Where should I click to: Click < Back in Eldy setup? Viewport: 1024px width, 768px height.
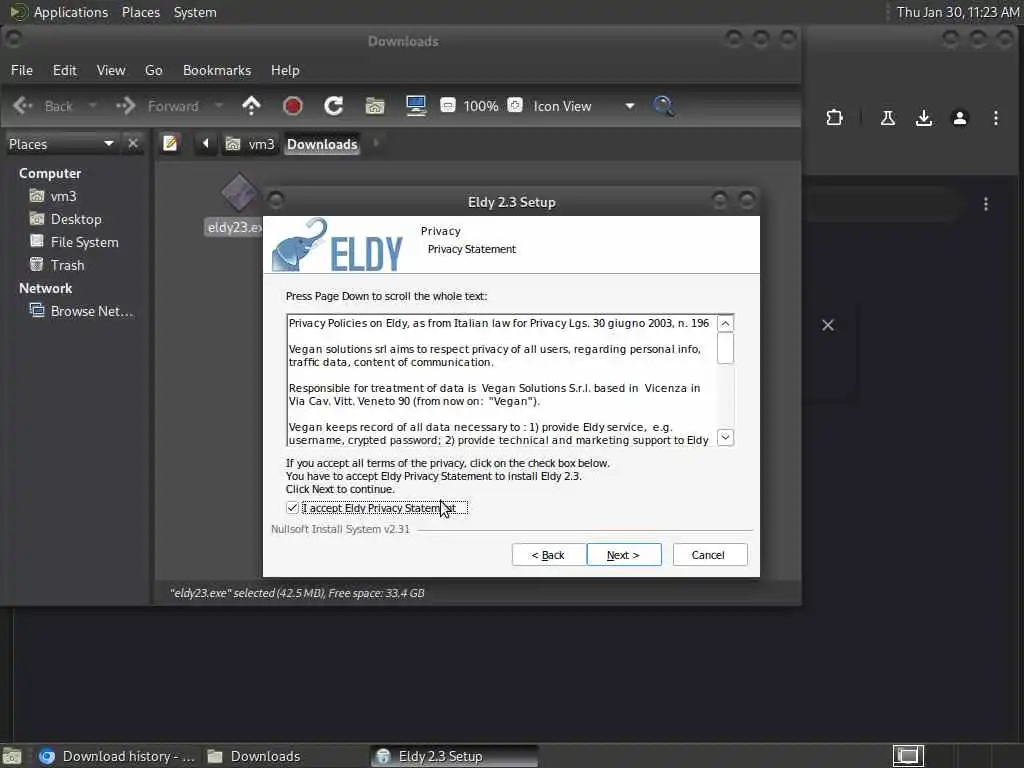pos(549,554)
